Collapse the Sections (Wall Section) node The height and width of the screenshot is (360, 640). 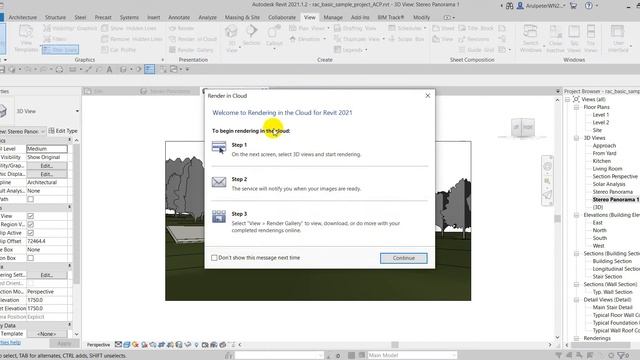pos(576,284)
